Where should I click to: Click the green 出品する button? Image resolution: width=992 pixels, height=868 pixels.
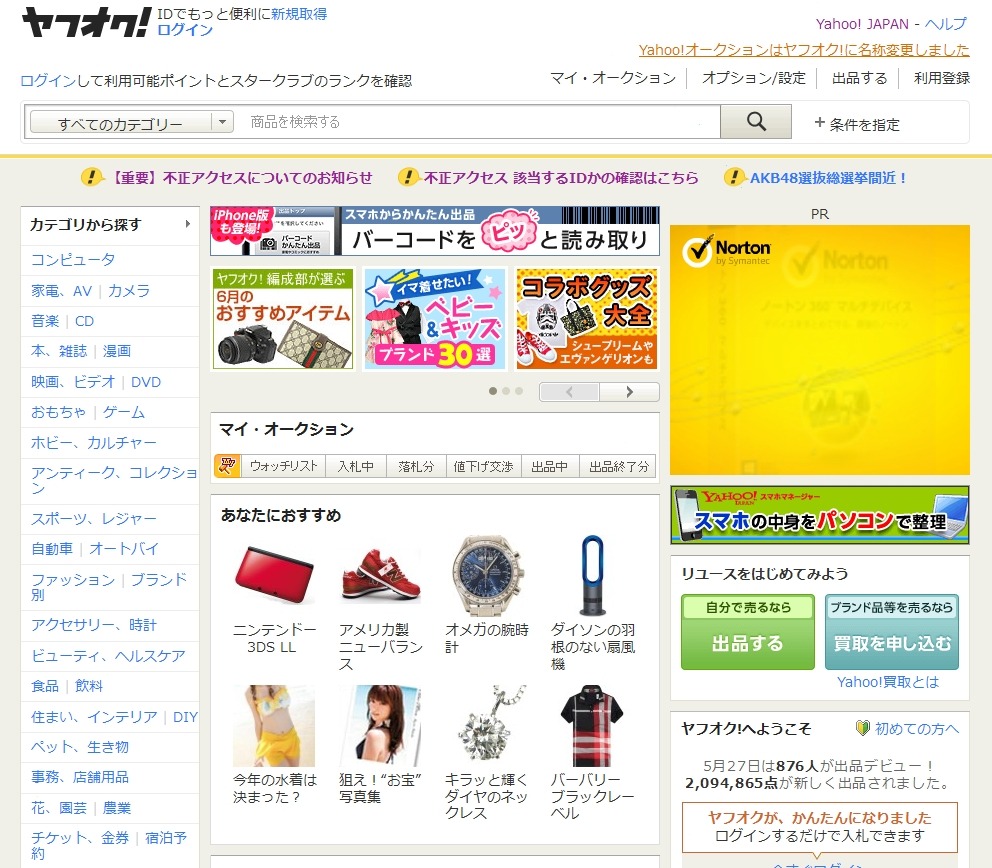point(748,632)
